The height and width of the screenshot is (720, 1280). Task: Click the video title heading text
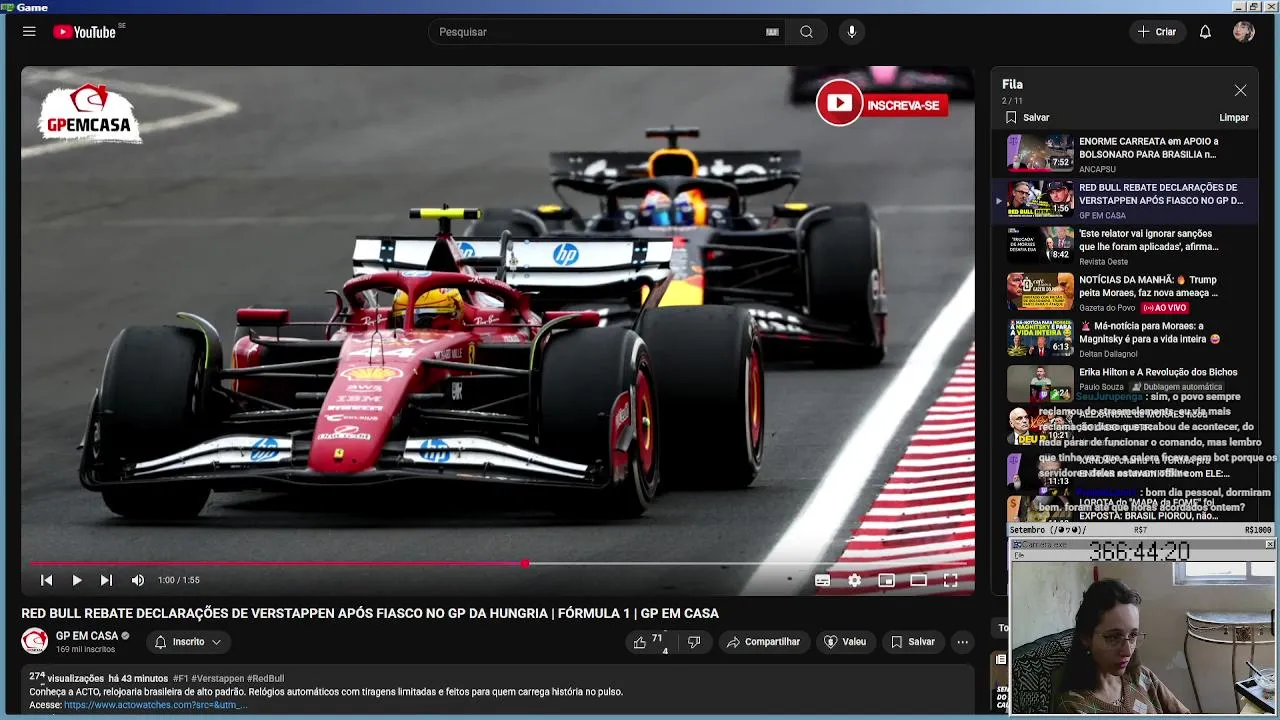[370, 613]
